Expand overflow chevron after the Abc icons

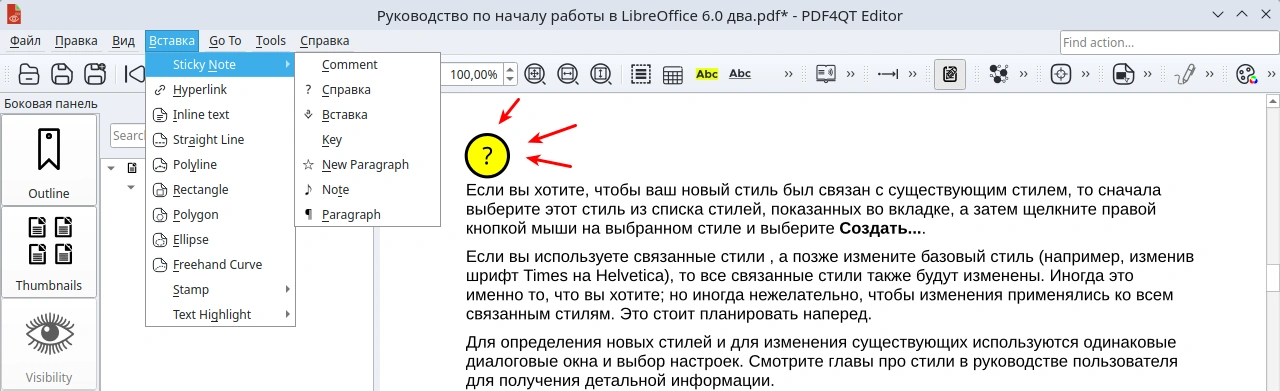pos(788,74)
